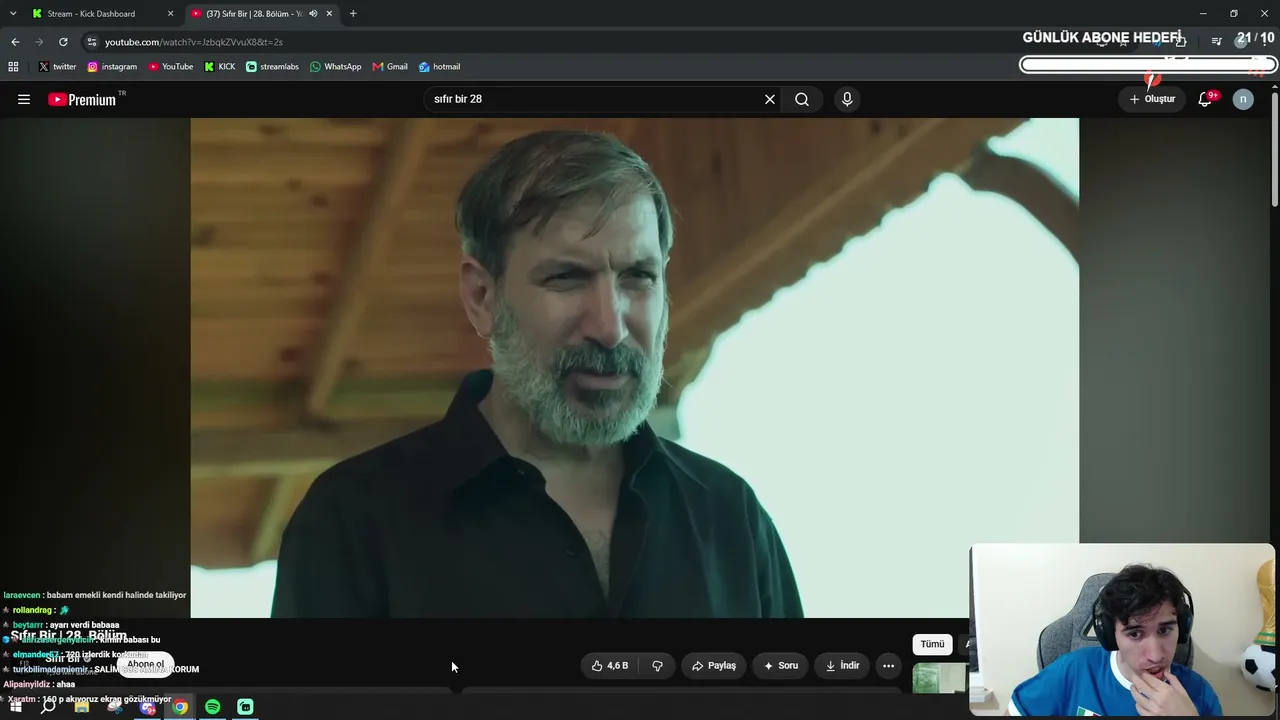Viewport: 1280px width, 720px height.
Task: Go back with the browser back arrow
Action: click(15, 42)
